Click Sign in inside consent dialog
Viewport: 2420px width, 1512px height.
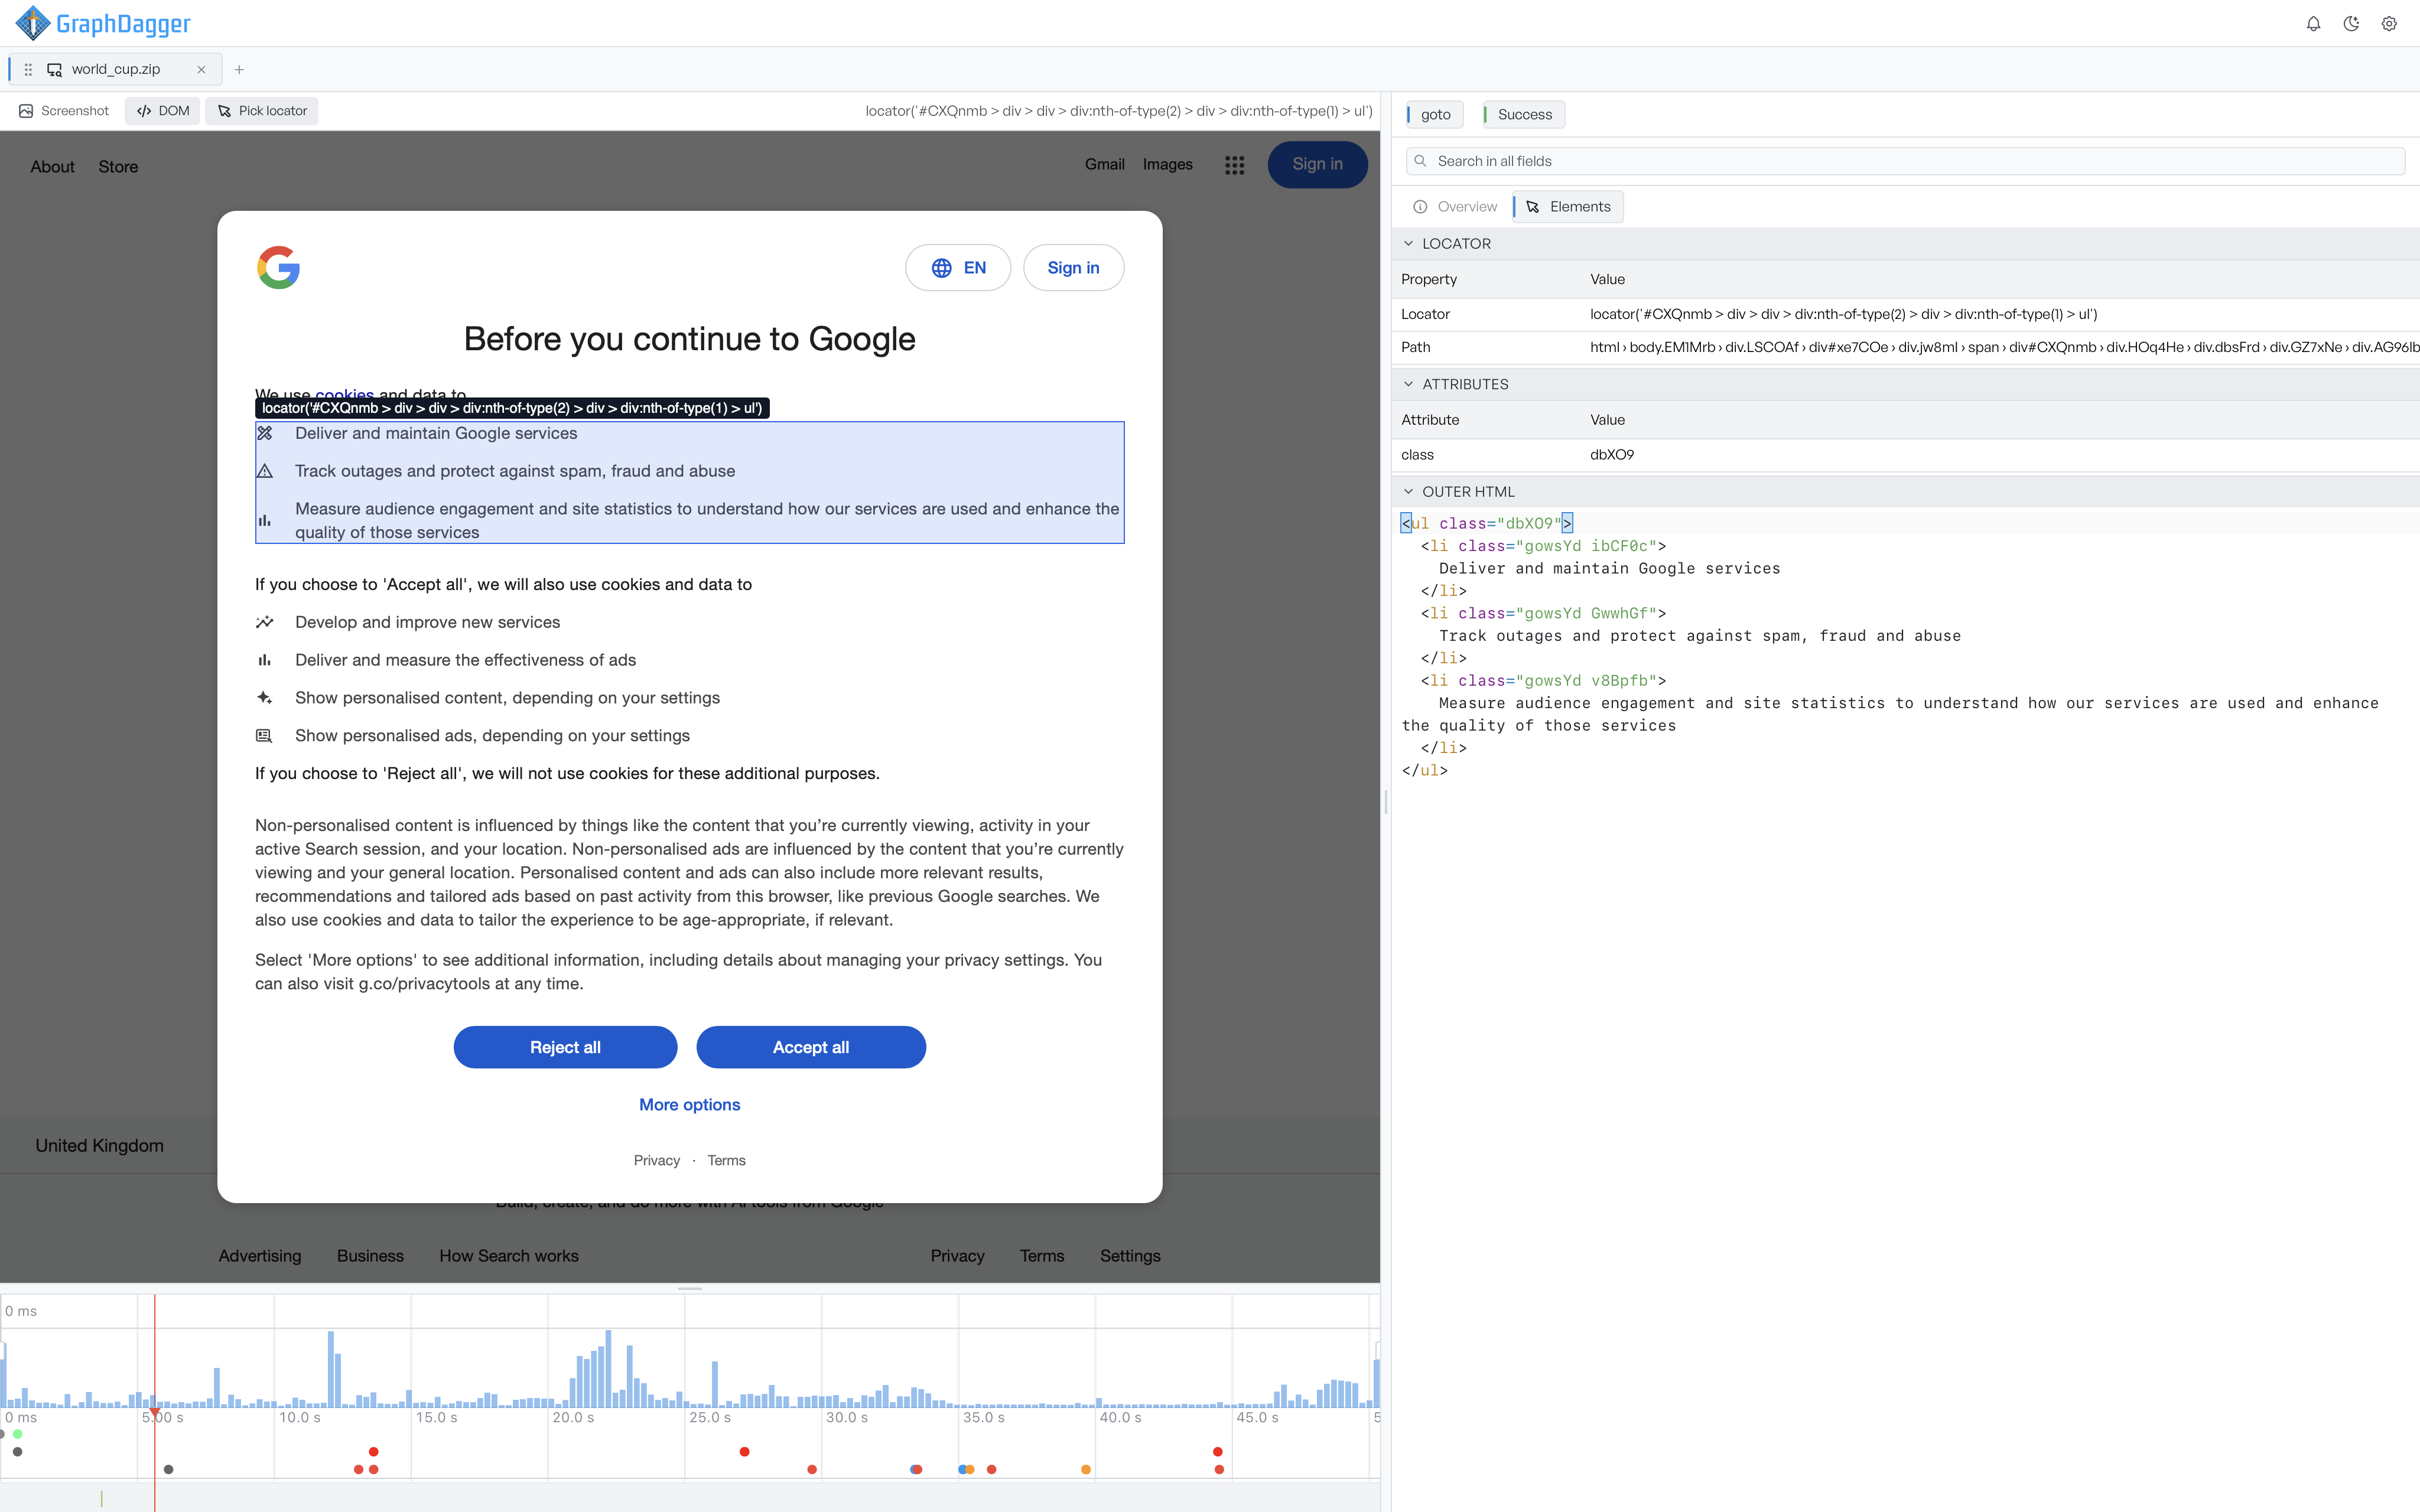1073,268
